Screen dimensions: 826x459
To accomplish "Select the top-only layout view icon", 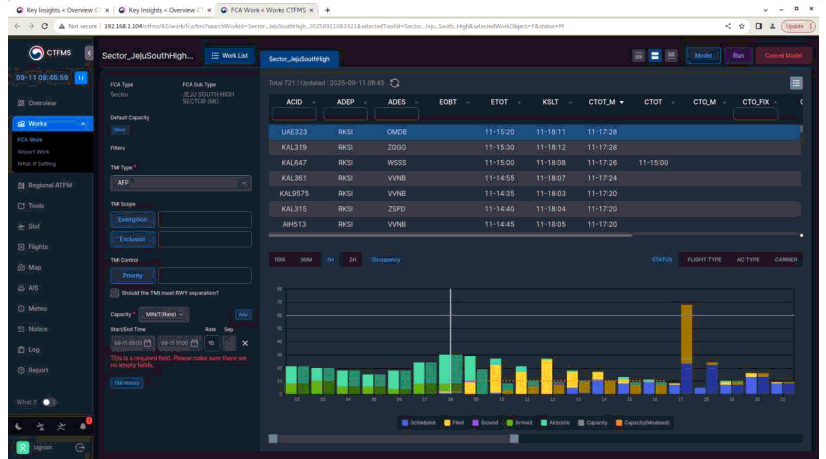I will 638,55.
